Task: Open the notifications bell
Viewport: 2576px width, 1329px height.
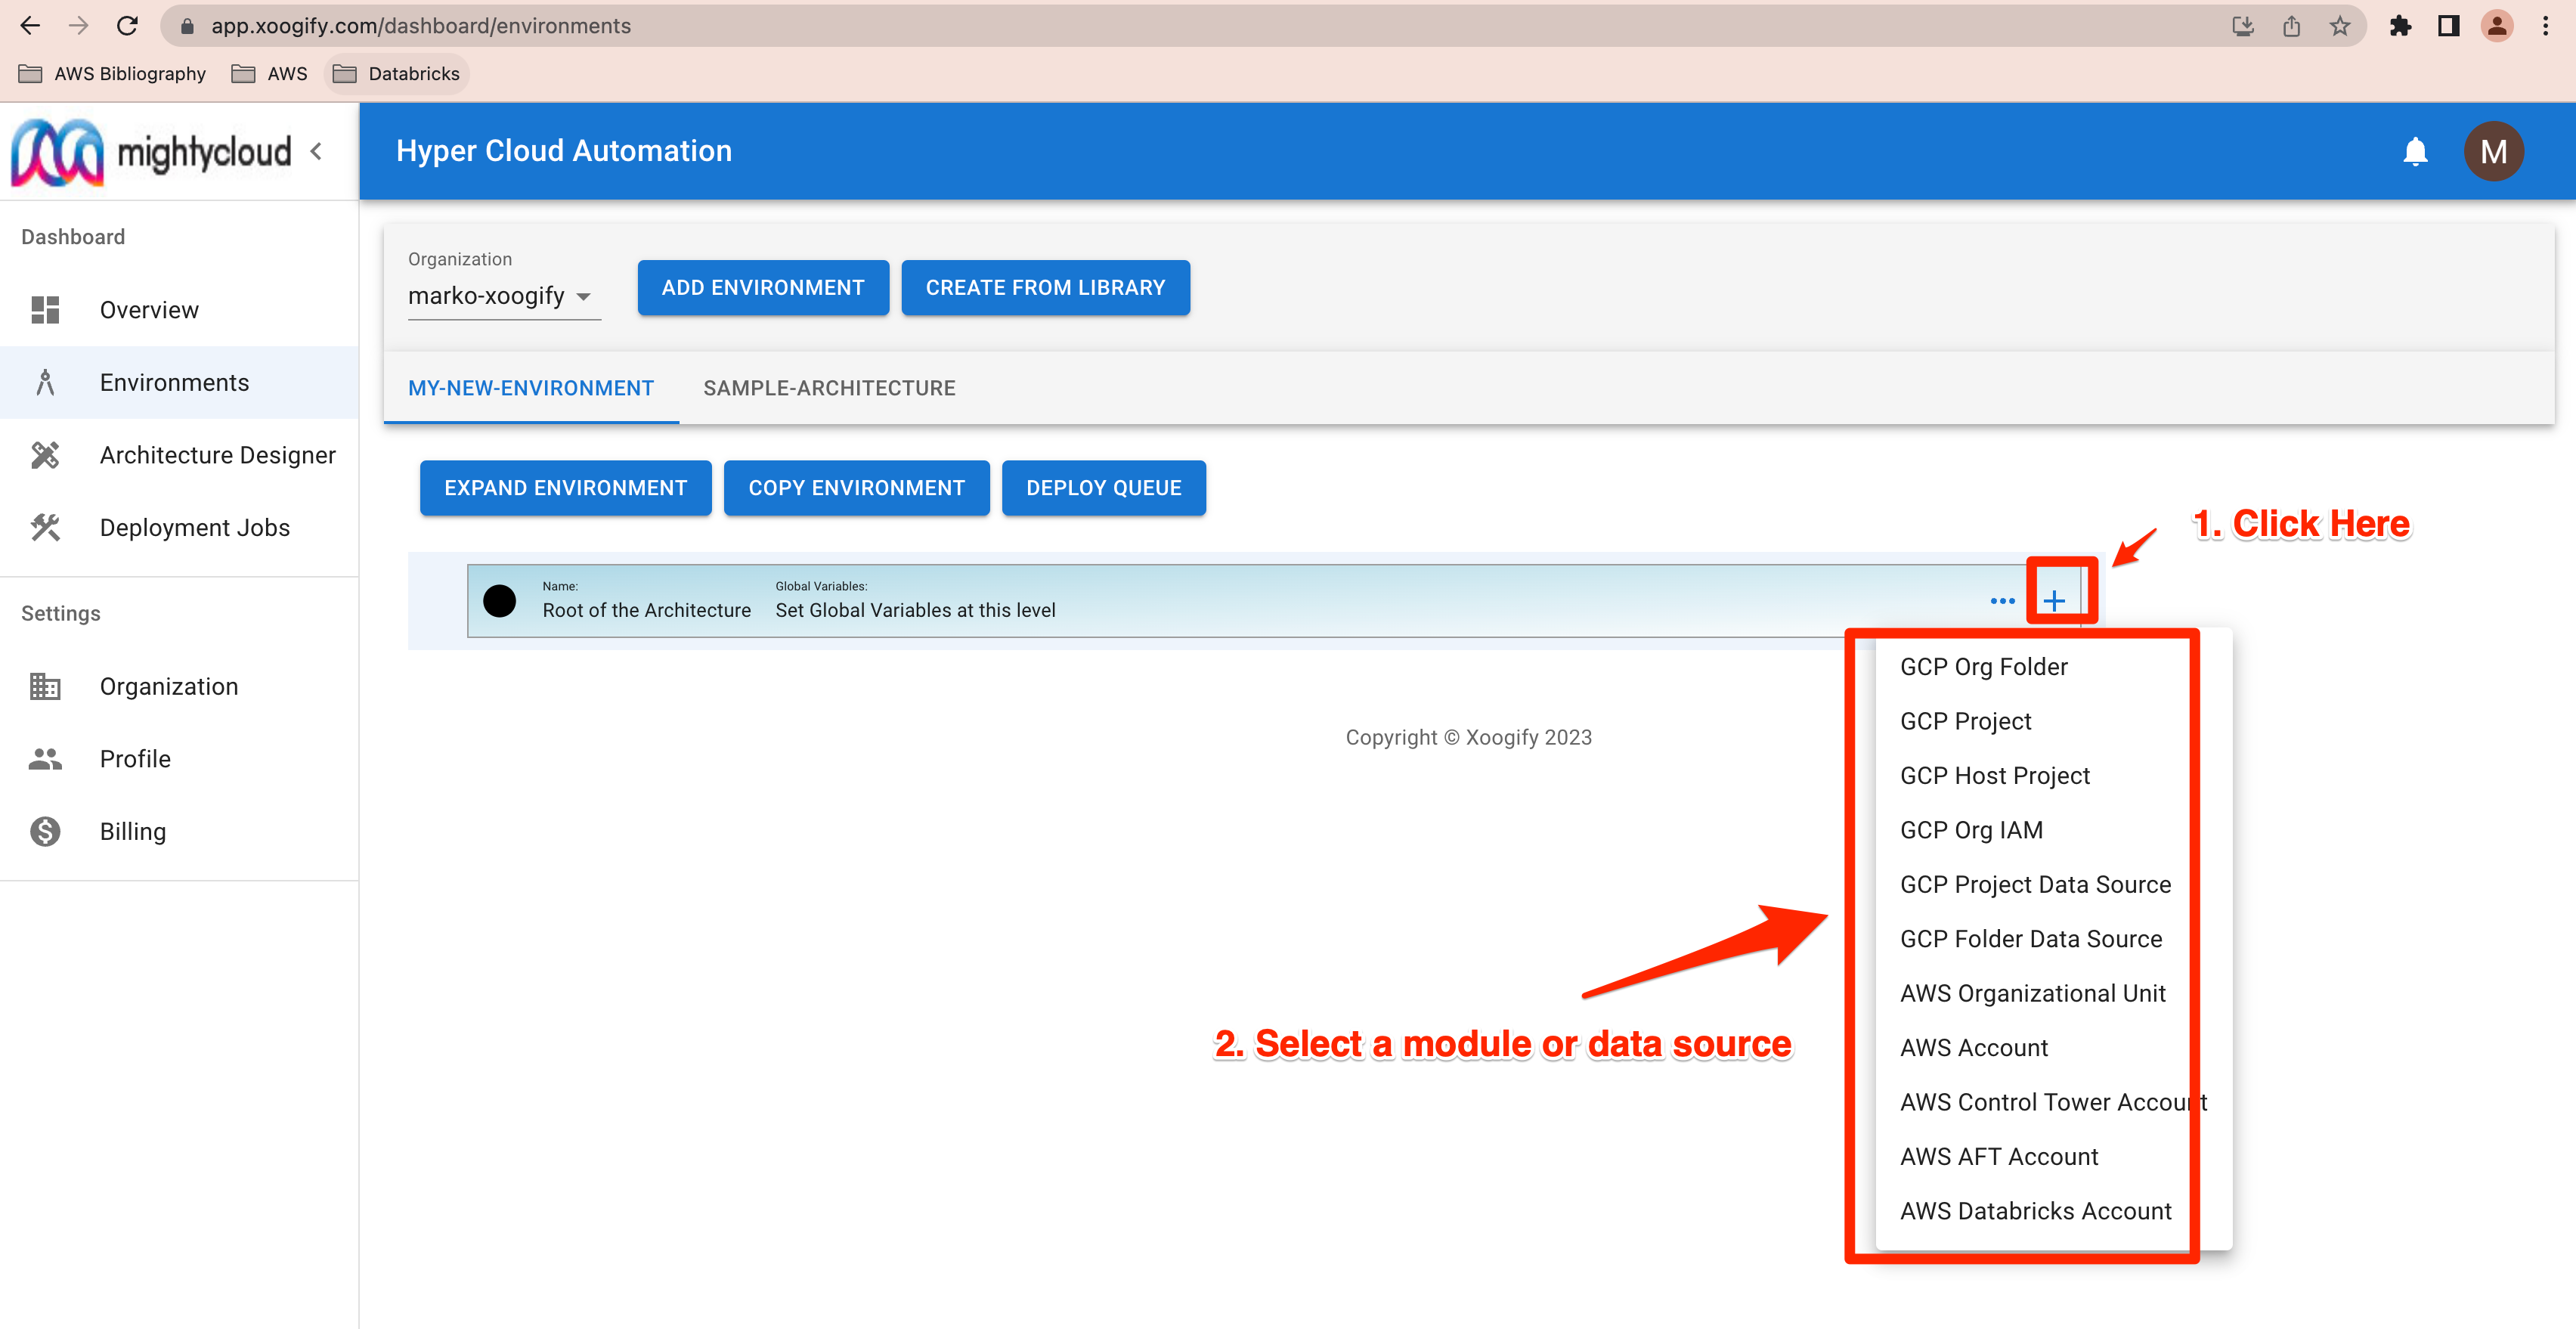Action: tap(2414, 151)
